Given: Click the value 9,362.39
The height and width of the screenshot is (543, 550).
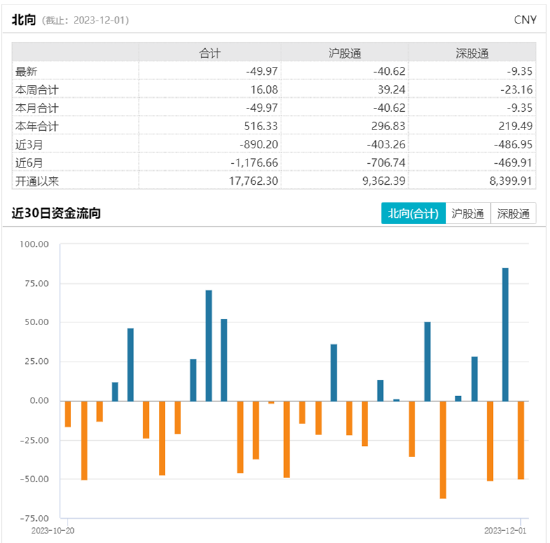Looking at the screenshot, I should (x=384, y=181).
